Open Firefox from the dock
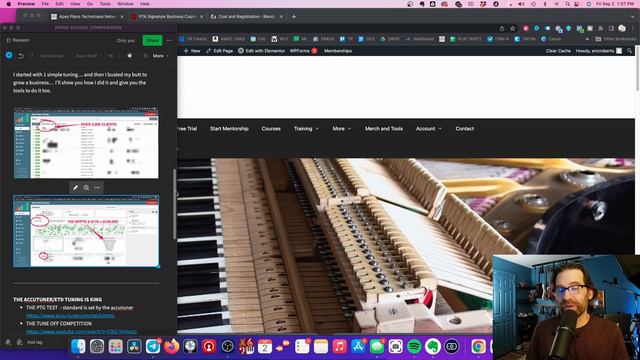The width and height of the screenshot is (640, 360). coord(171,347)
